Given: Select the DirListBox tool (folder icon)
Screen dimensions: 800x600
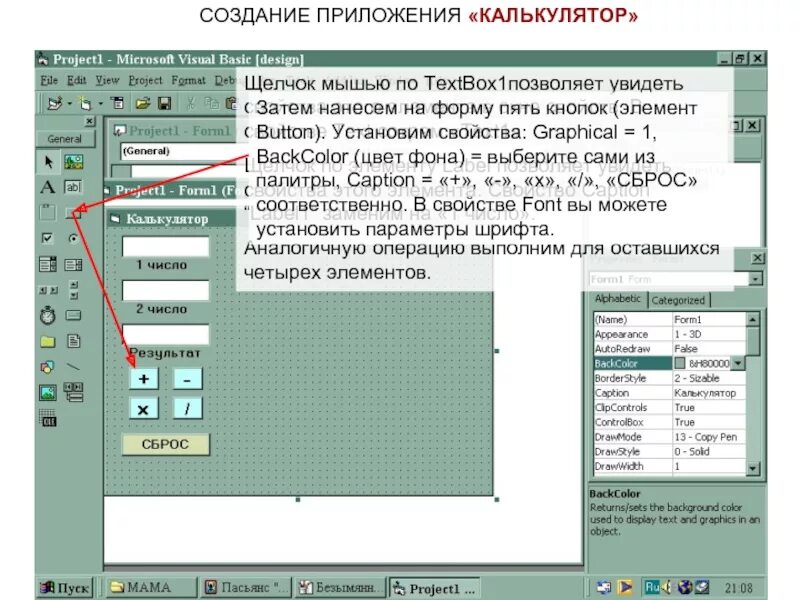Looking at the screenshot, I should (x=47, y=341).
